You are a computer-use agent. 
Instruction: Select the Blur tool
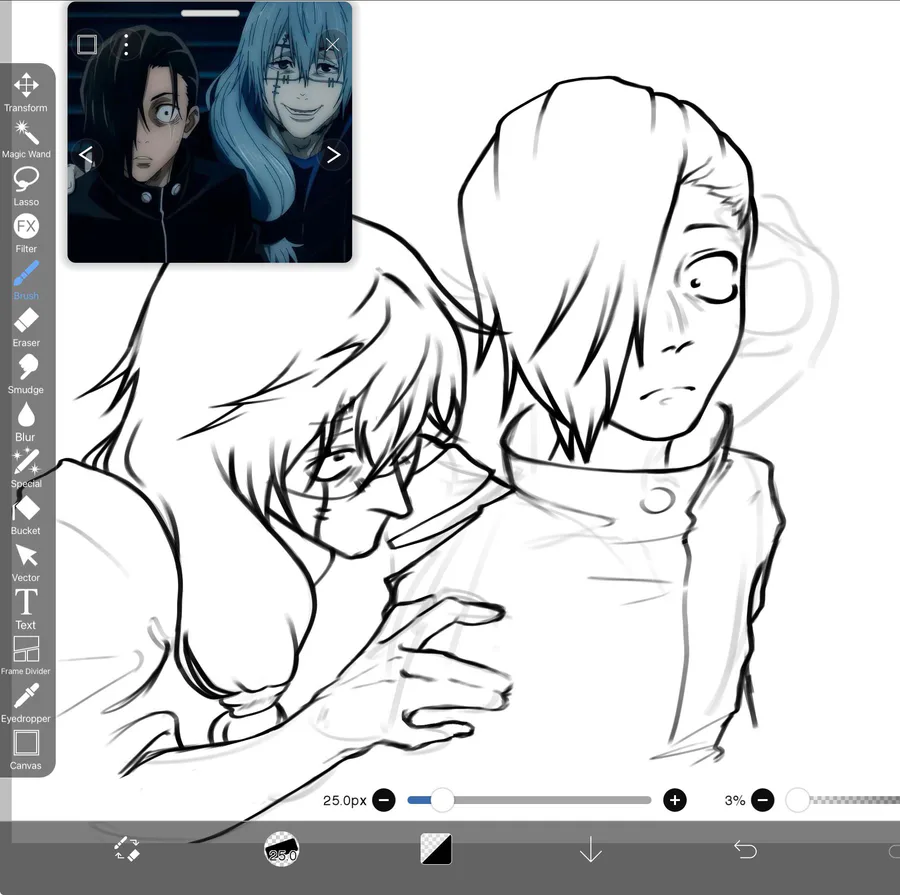click(26, 422)
